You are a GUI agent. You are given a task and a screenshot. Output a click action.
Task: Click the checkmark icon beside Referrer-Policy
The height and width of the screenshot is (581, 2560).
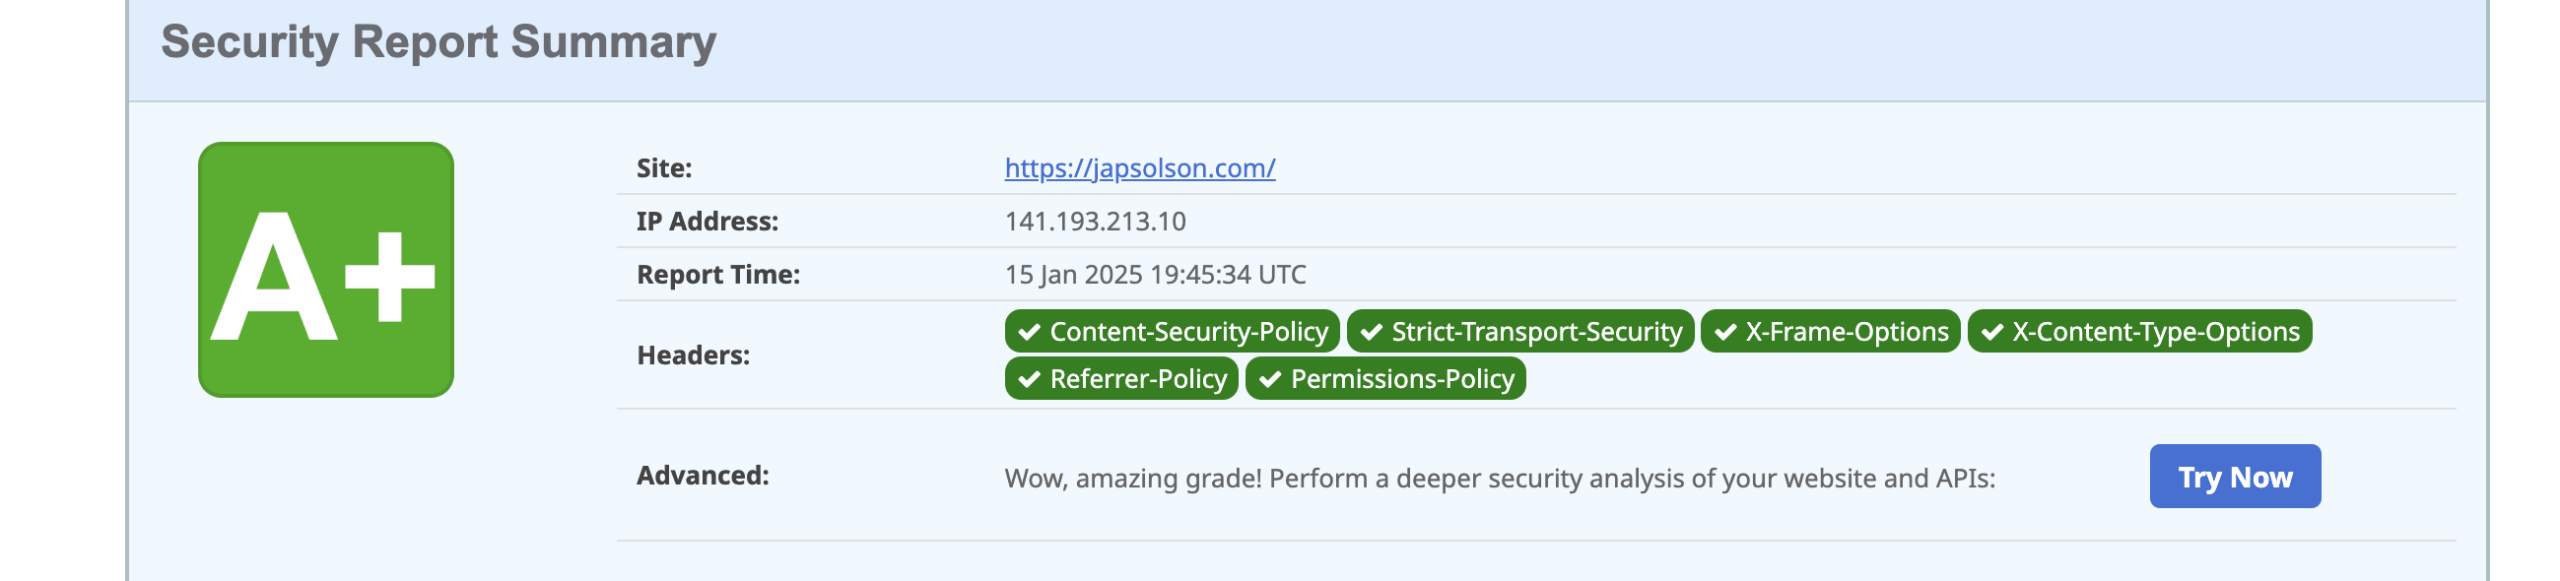1029,379
